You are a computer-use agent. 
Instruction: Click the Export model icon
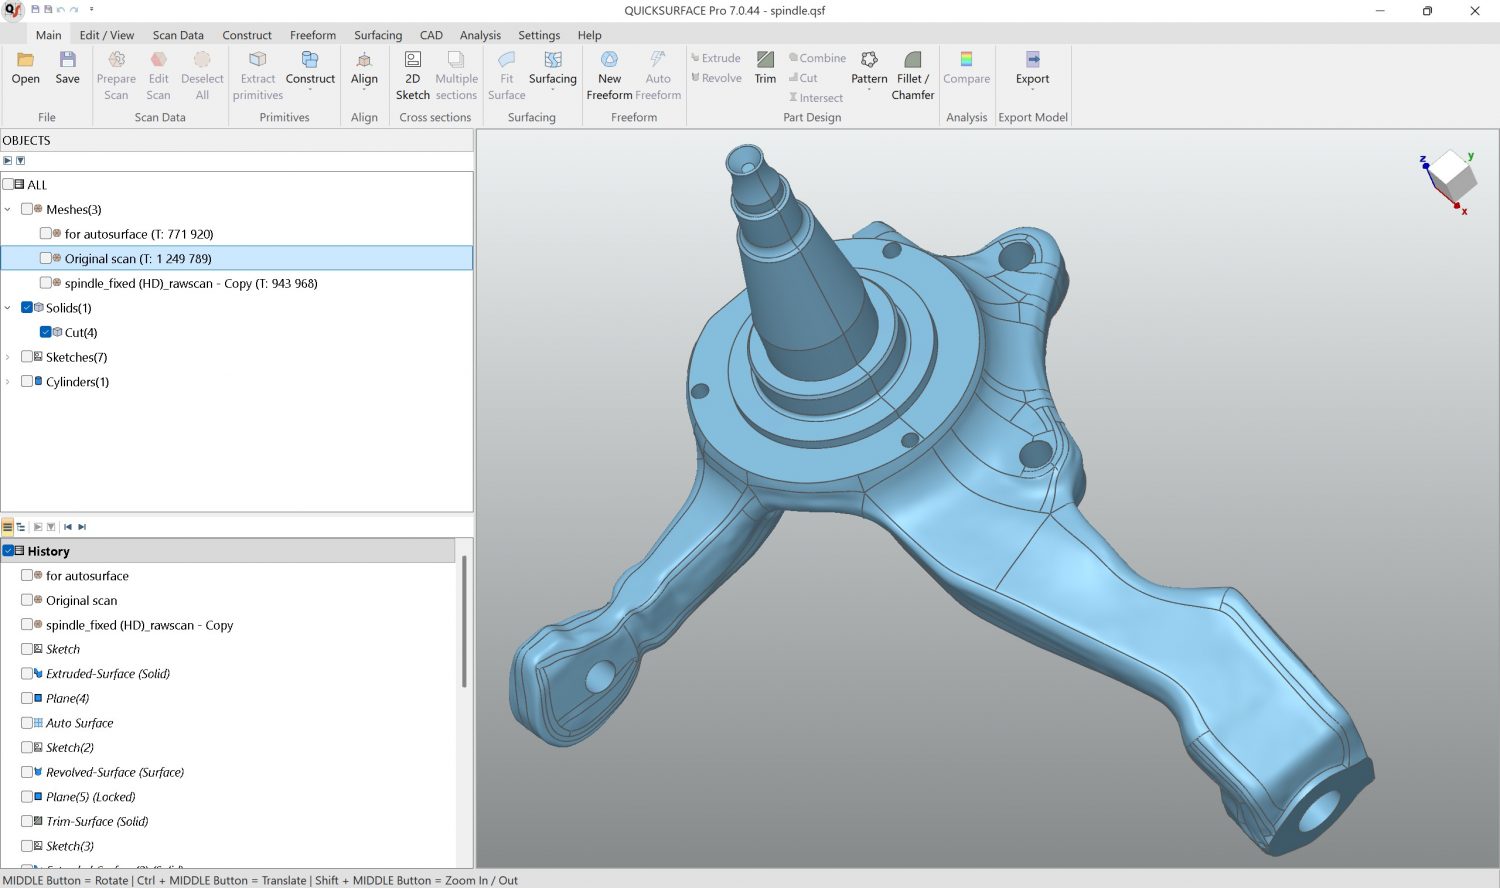pyautogui.click(x=1032, y=61)
